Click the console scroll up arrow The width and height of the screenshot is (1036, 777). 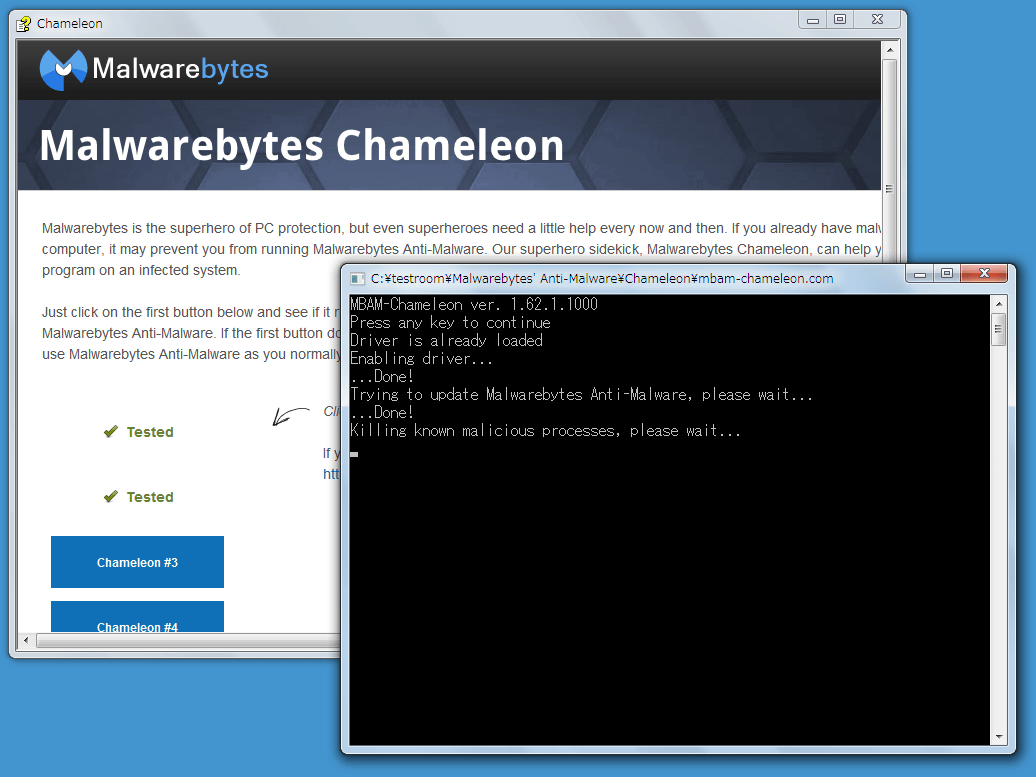(x=999, y=304)
